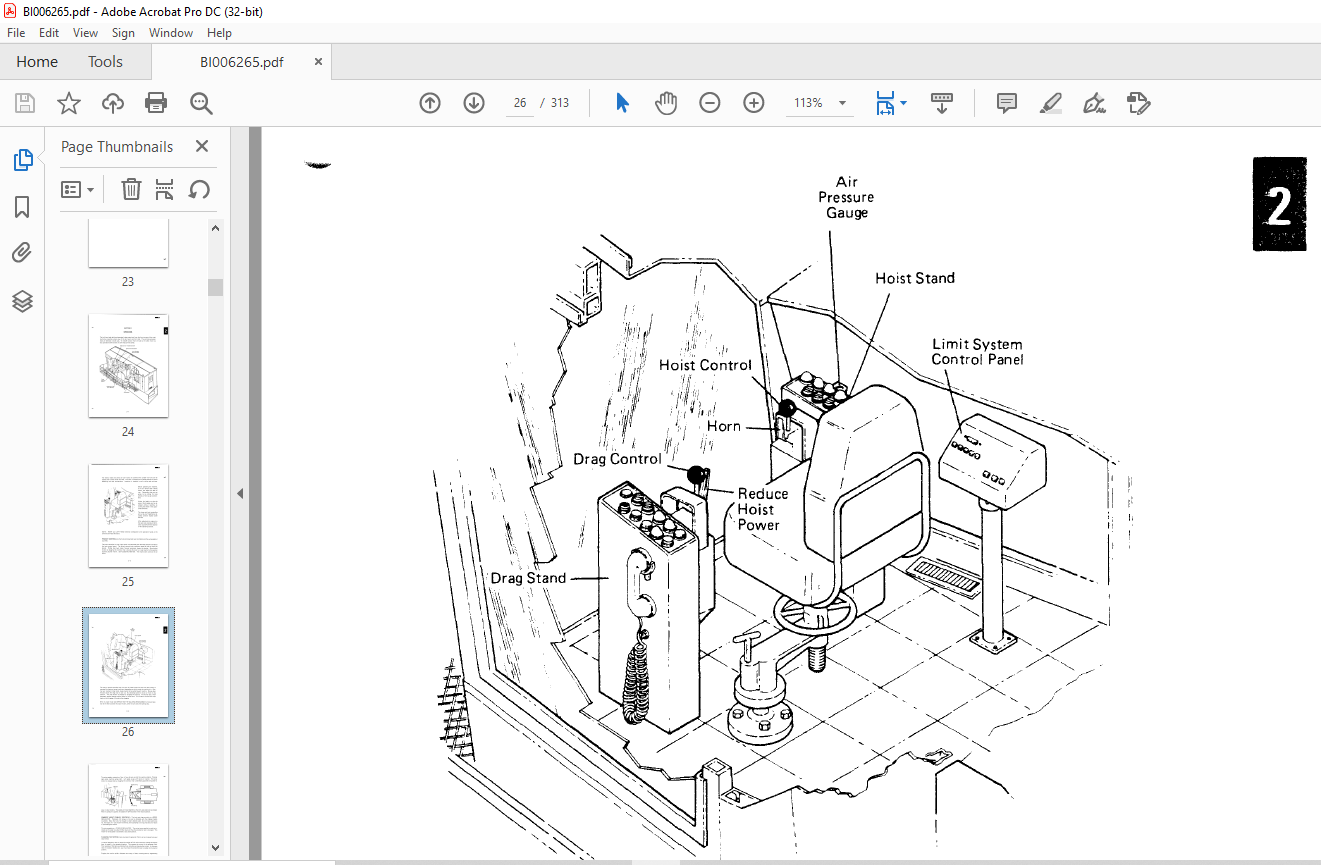Add a sticky note comment
The width and height of the screenshot is (1321, 865).
(x=1006, y=103)
